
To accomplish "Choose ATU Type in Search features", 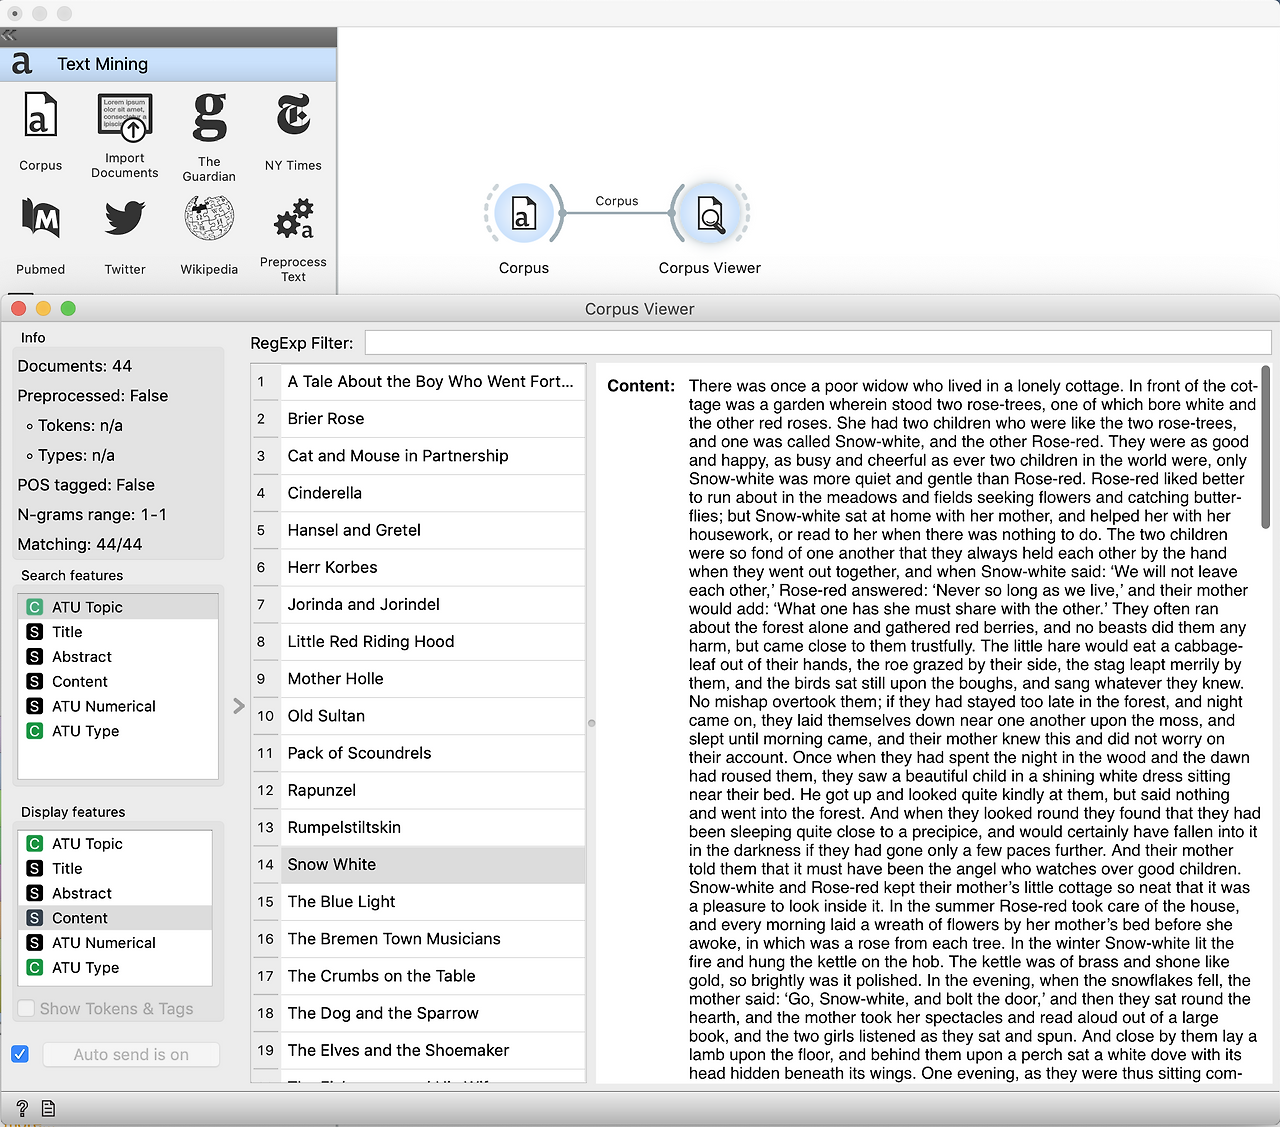I will [x=118, y=731].
